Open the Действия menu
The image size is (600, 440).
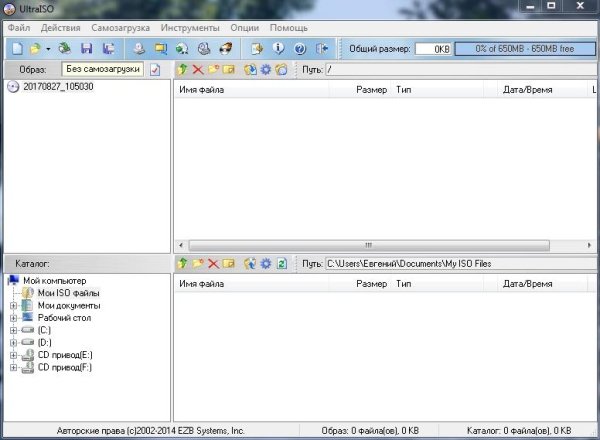click(60, 28)
